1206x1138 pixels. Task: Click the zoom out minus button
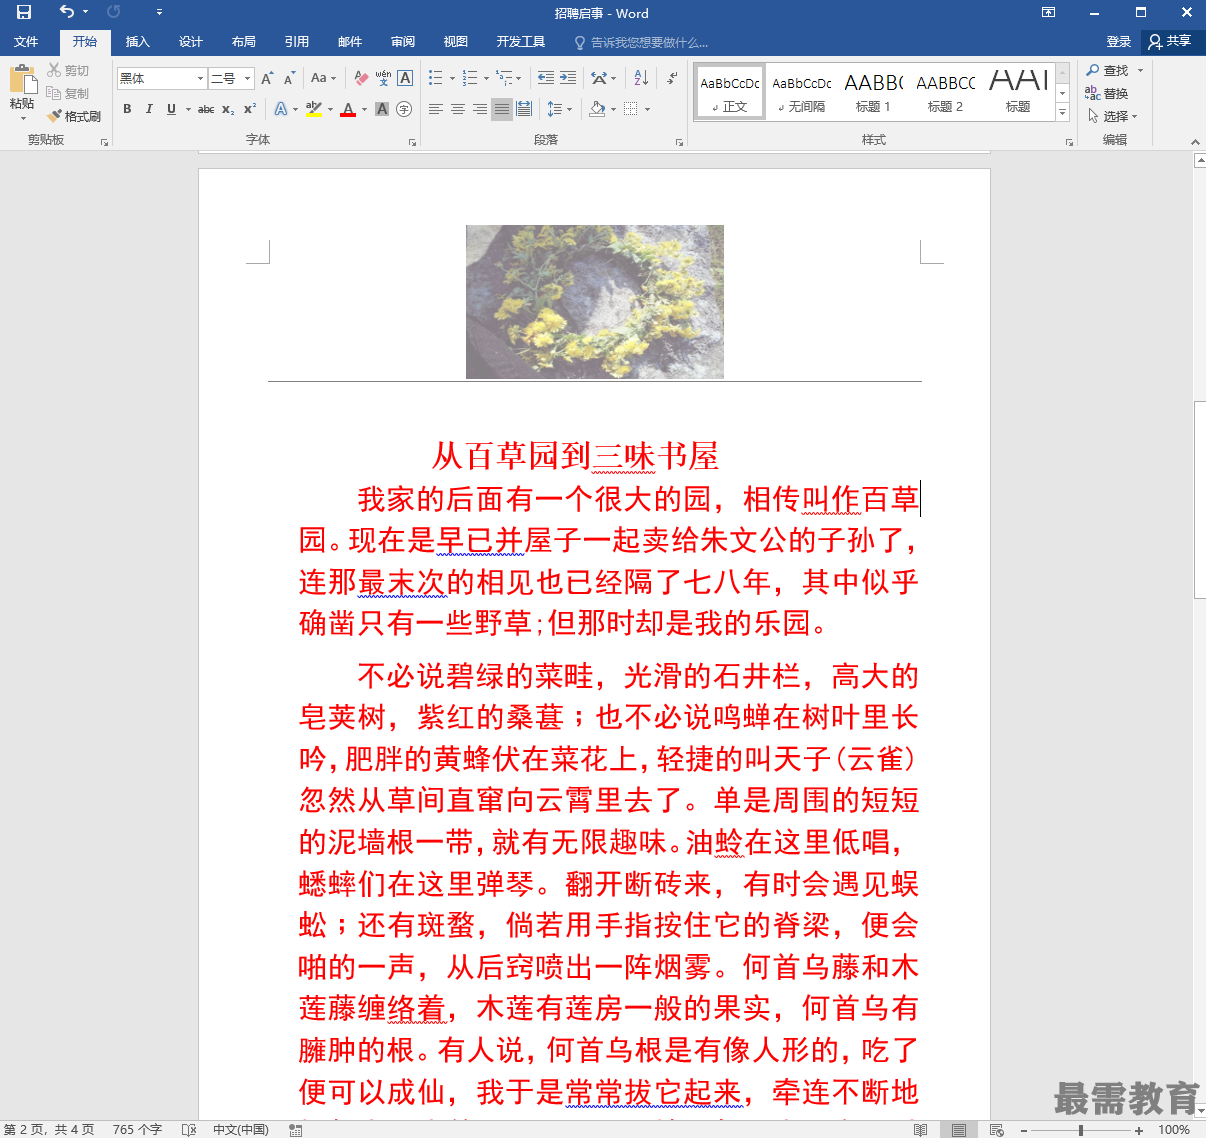click(1024, 1130)
